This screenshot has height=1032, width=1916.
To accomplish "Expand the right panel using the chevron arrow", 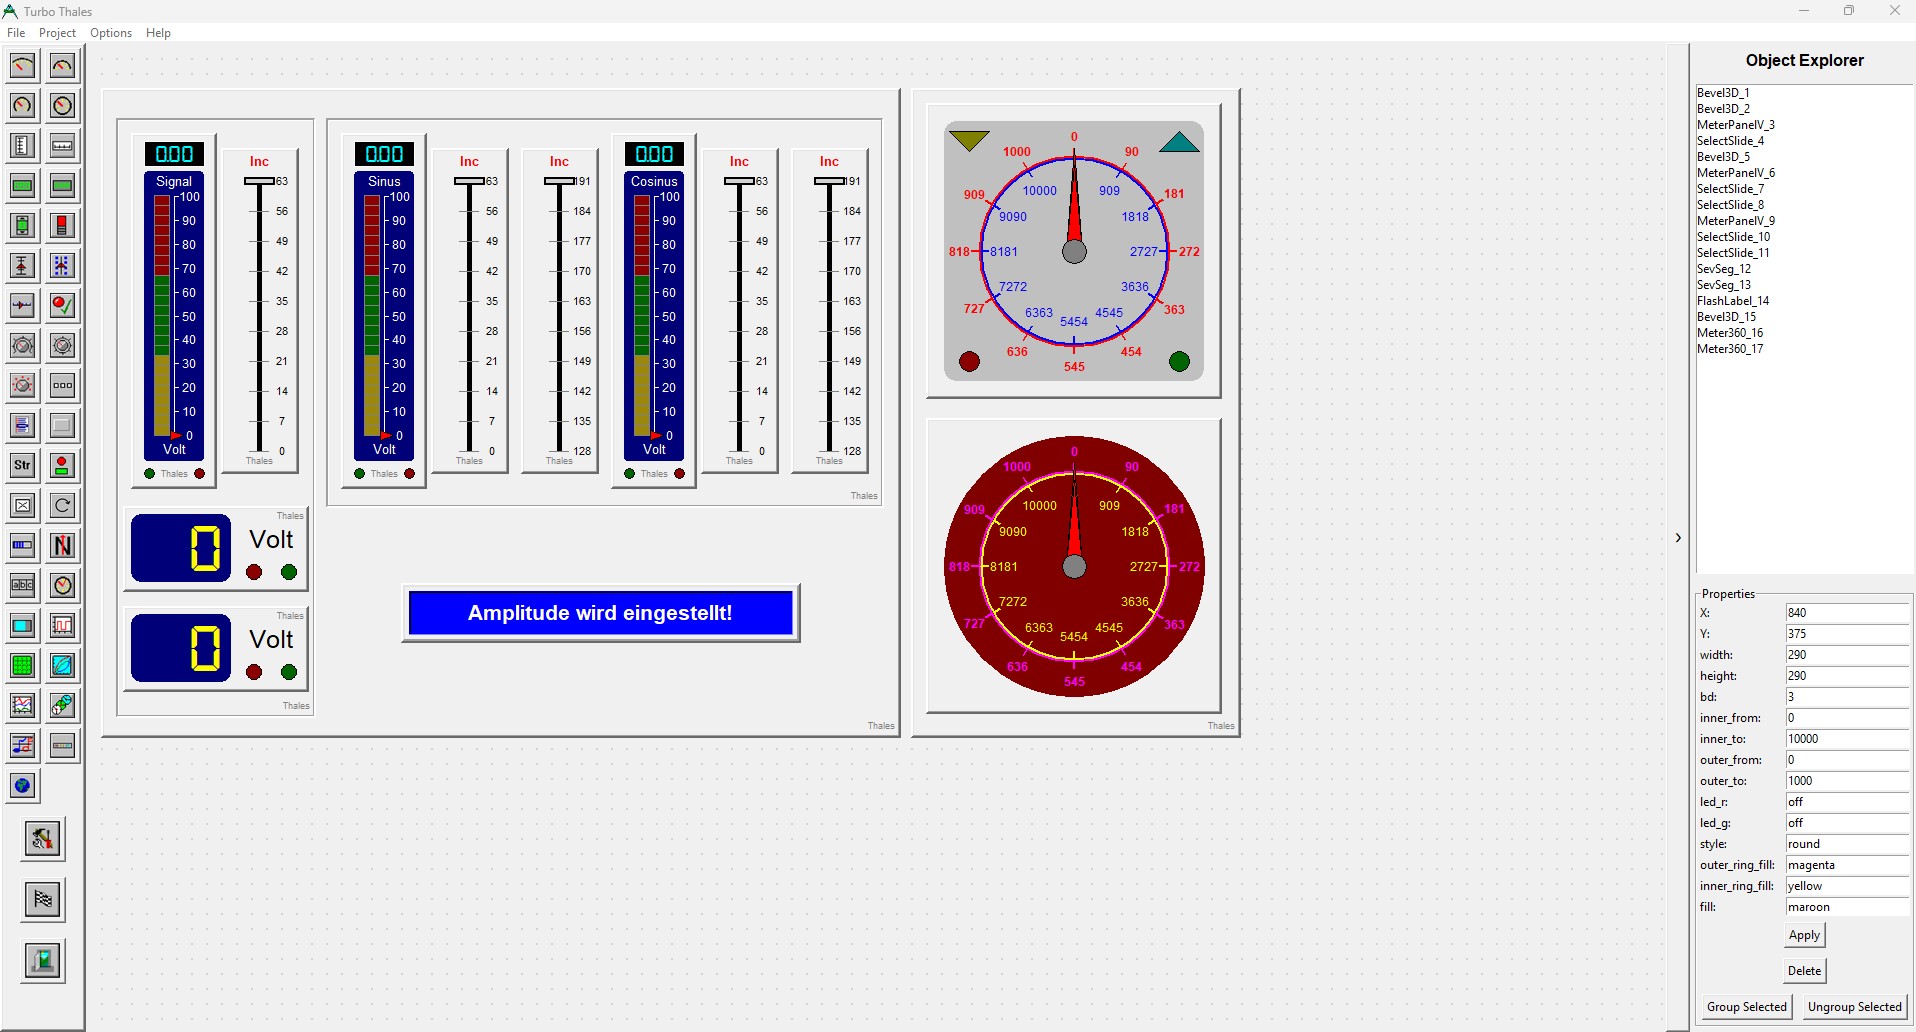I will point(1678,538).
